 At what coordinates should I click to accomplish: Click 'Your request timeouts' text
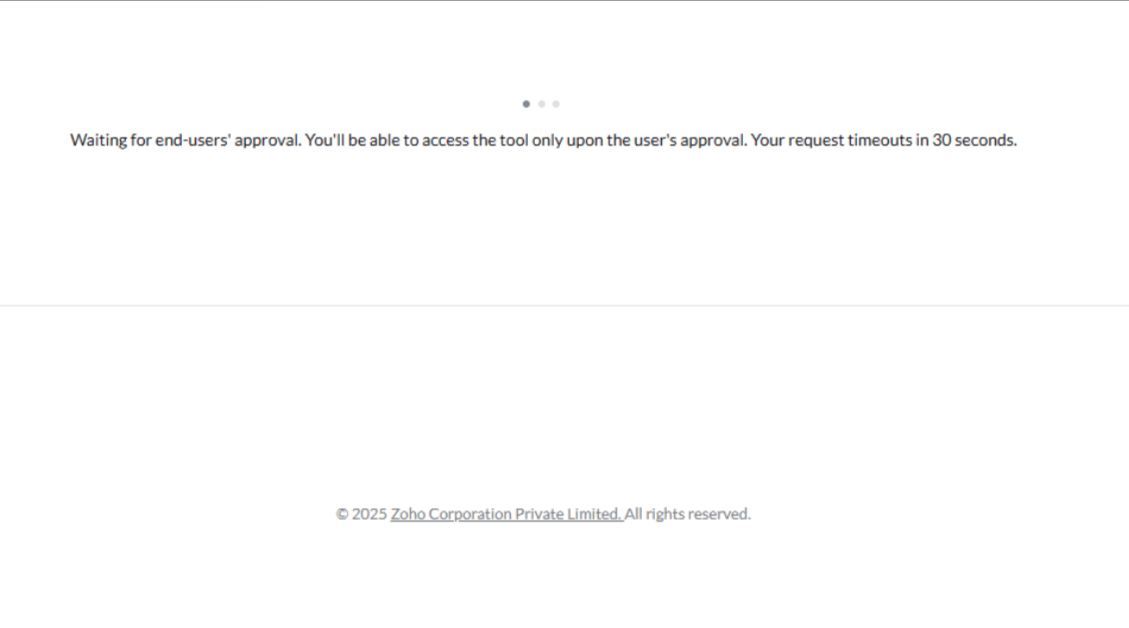click(x=832, y=140)
